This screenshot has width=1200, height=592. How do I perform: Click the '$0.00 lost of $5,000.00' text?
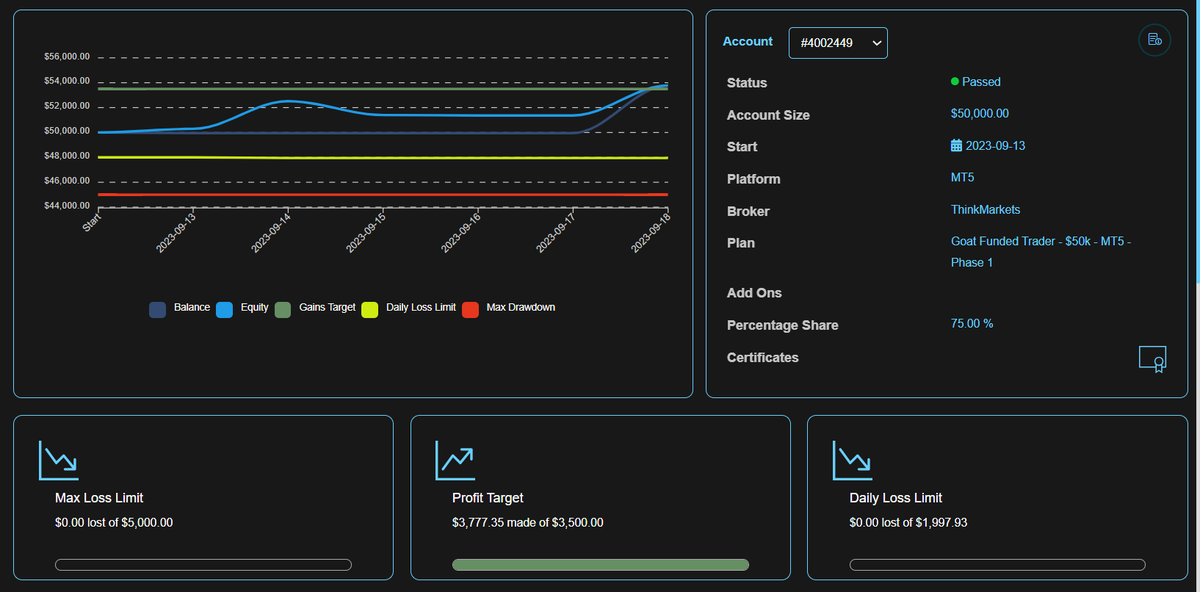(x=114, y=522)
